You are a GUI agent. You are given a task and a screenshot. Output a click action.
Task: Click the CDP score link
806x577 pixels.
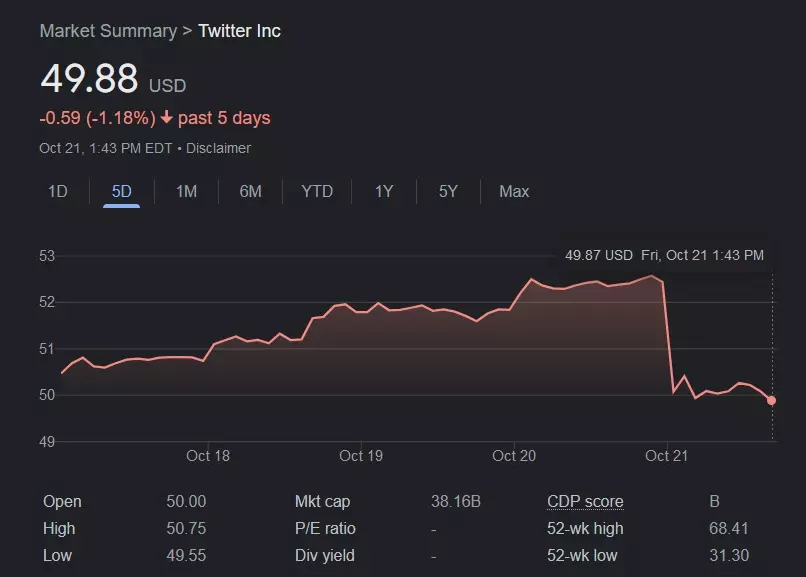[x=585, y=502]
